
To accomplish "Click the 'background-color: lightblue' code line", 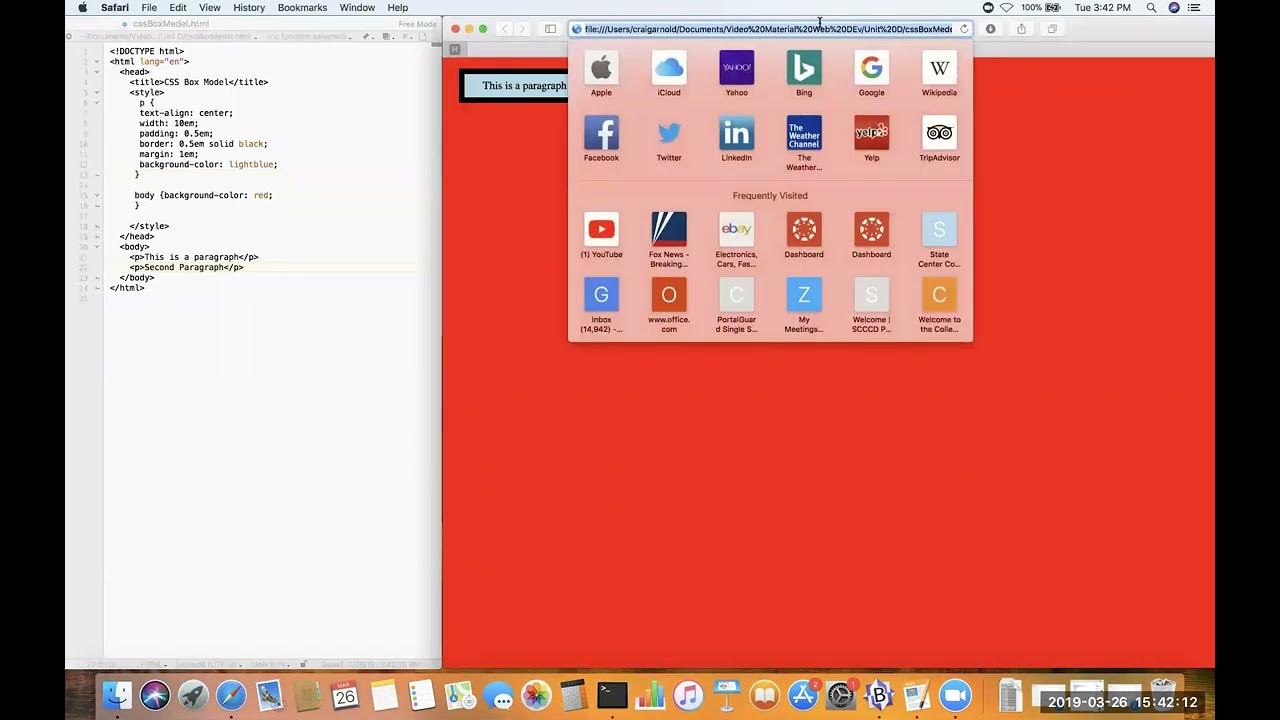I will (208, 164).
